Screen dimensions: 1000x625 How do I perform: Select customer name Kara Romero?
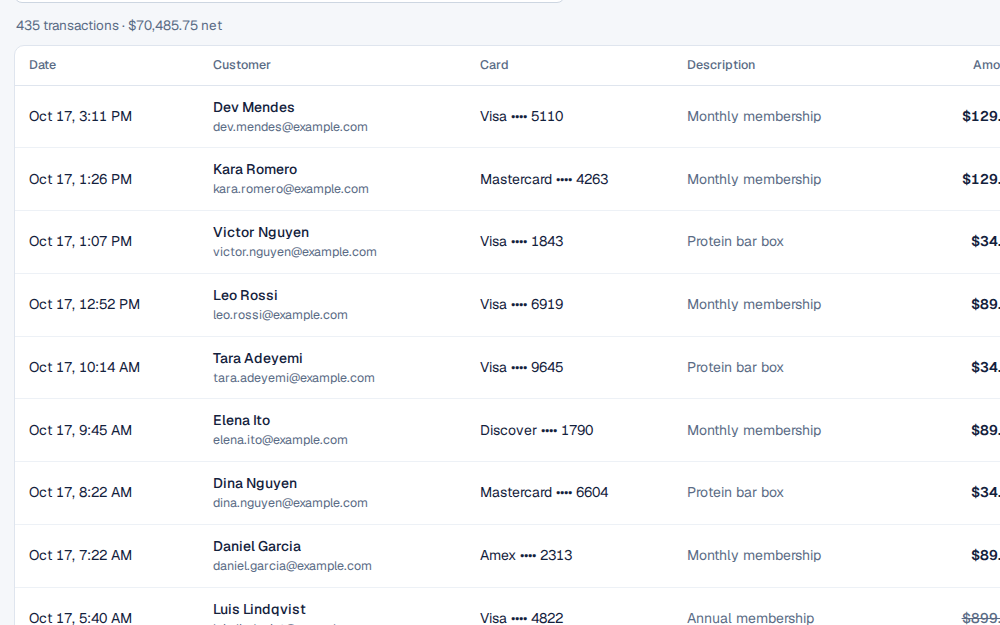pyautogui.click(x=255, y=170)
